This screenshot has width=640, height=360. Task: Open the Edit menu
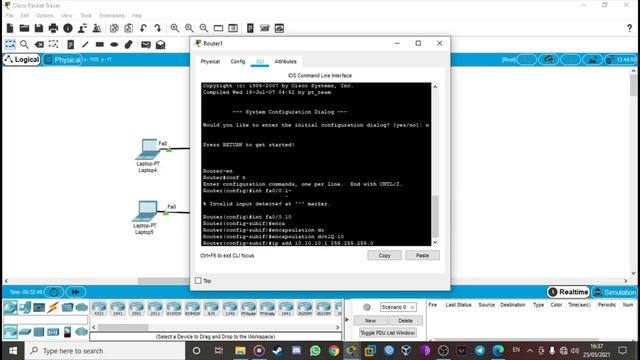24,16
